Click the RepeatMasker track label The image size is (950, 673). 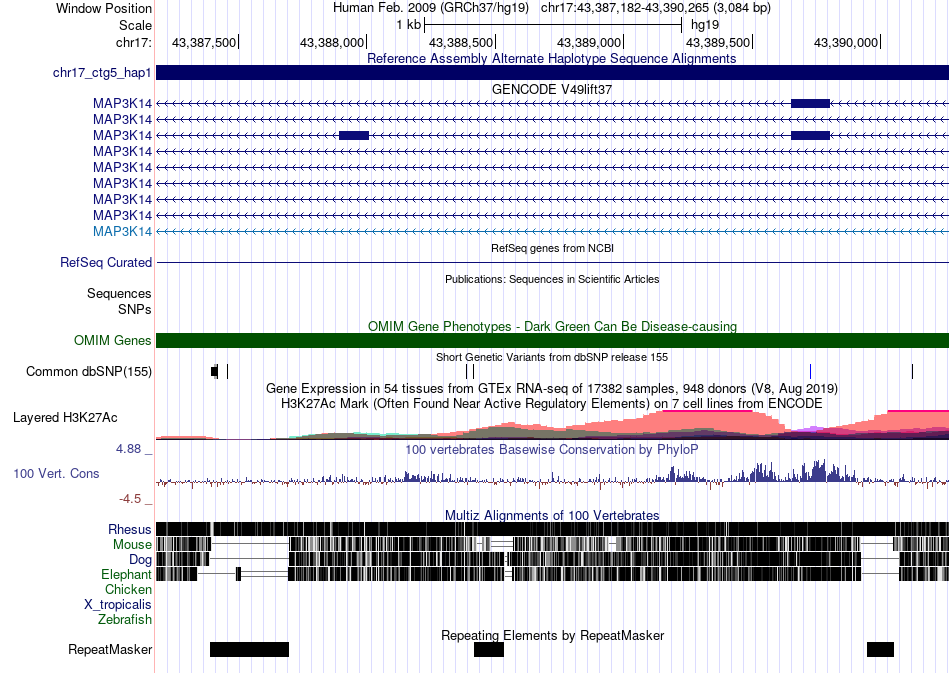tap(110, 649)
